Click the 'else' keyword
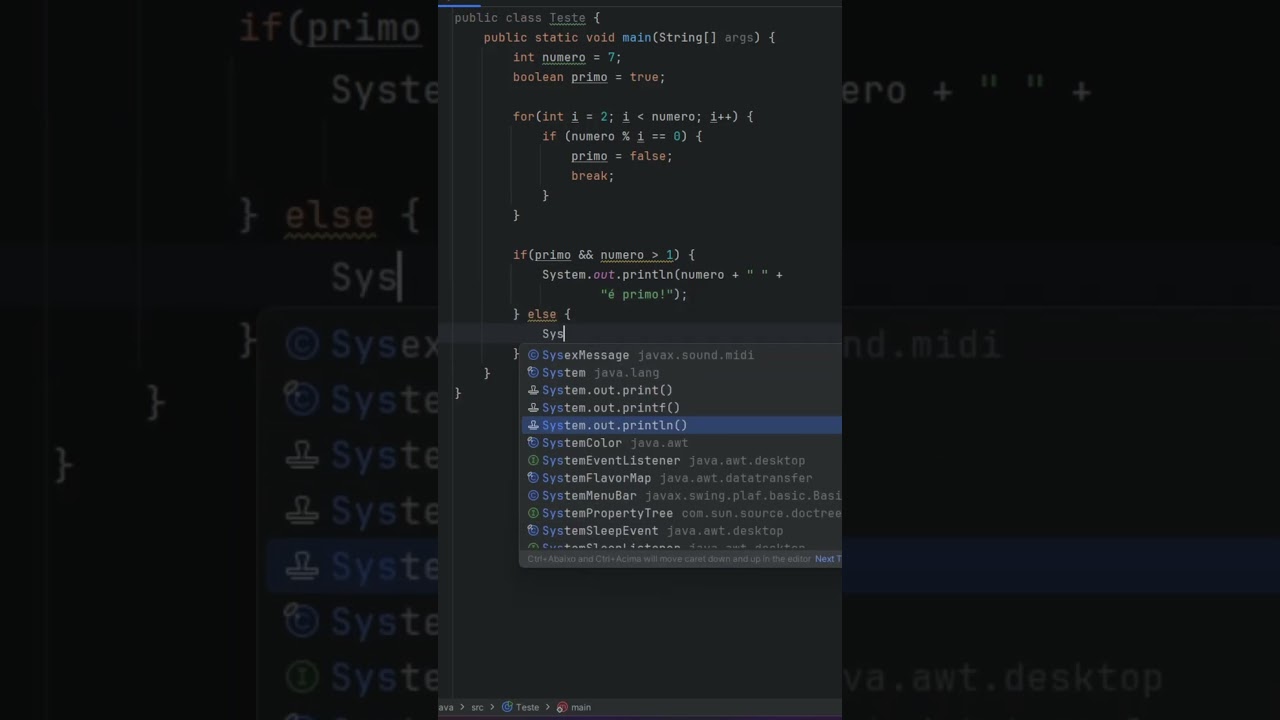 pyautogui.click(x=542, y=314)
